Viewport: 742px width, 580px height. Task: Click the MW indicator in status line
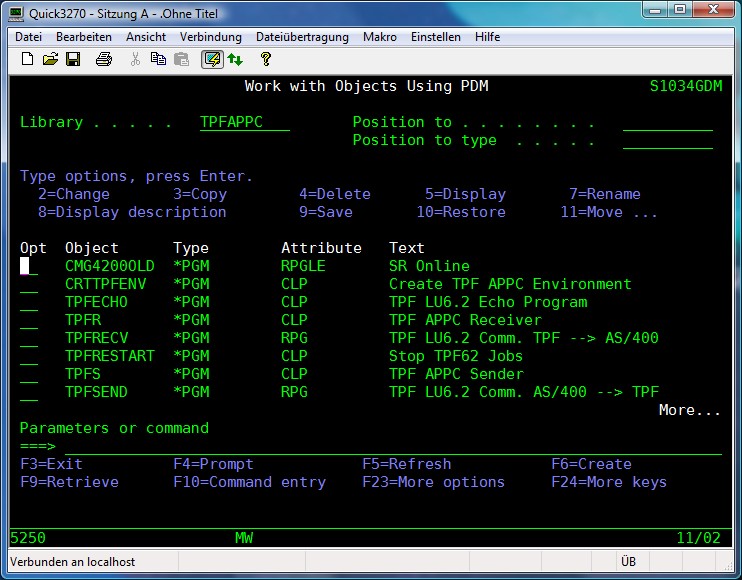(244, 538)
